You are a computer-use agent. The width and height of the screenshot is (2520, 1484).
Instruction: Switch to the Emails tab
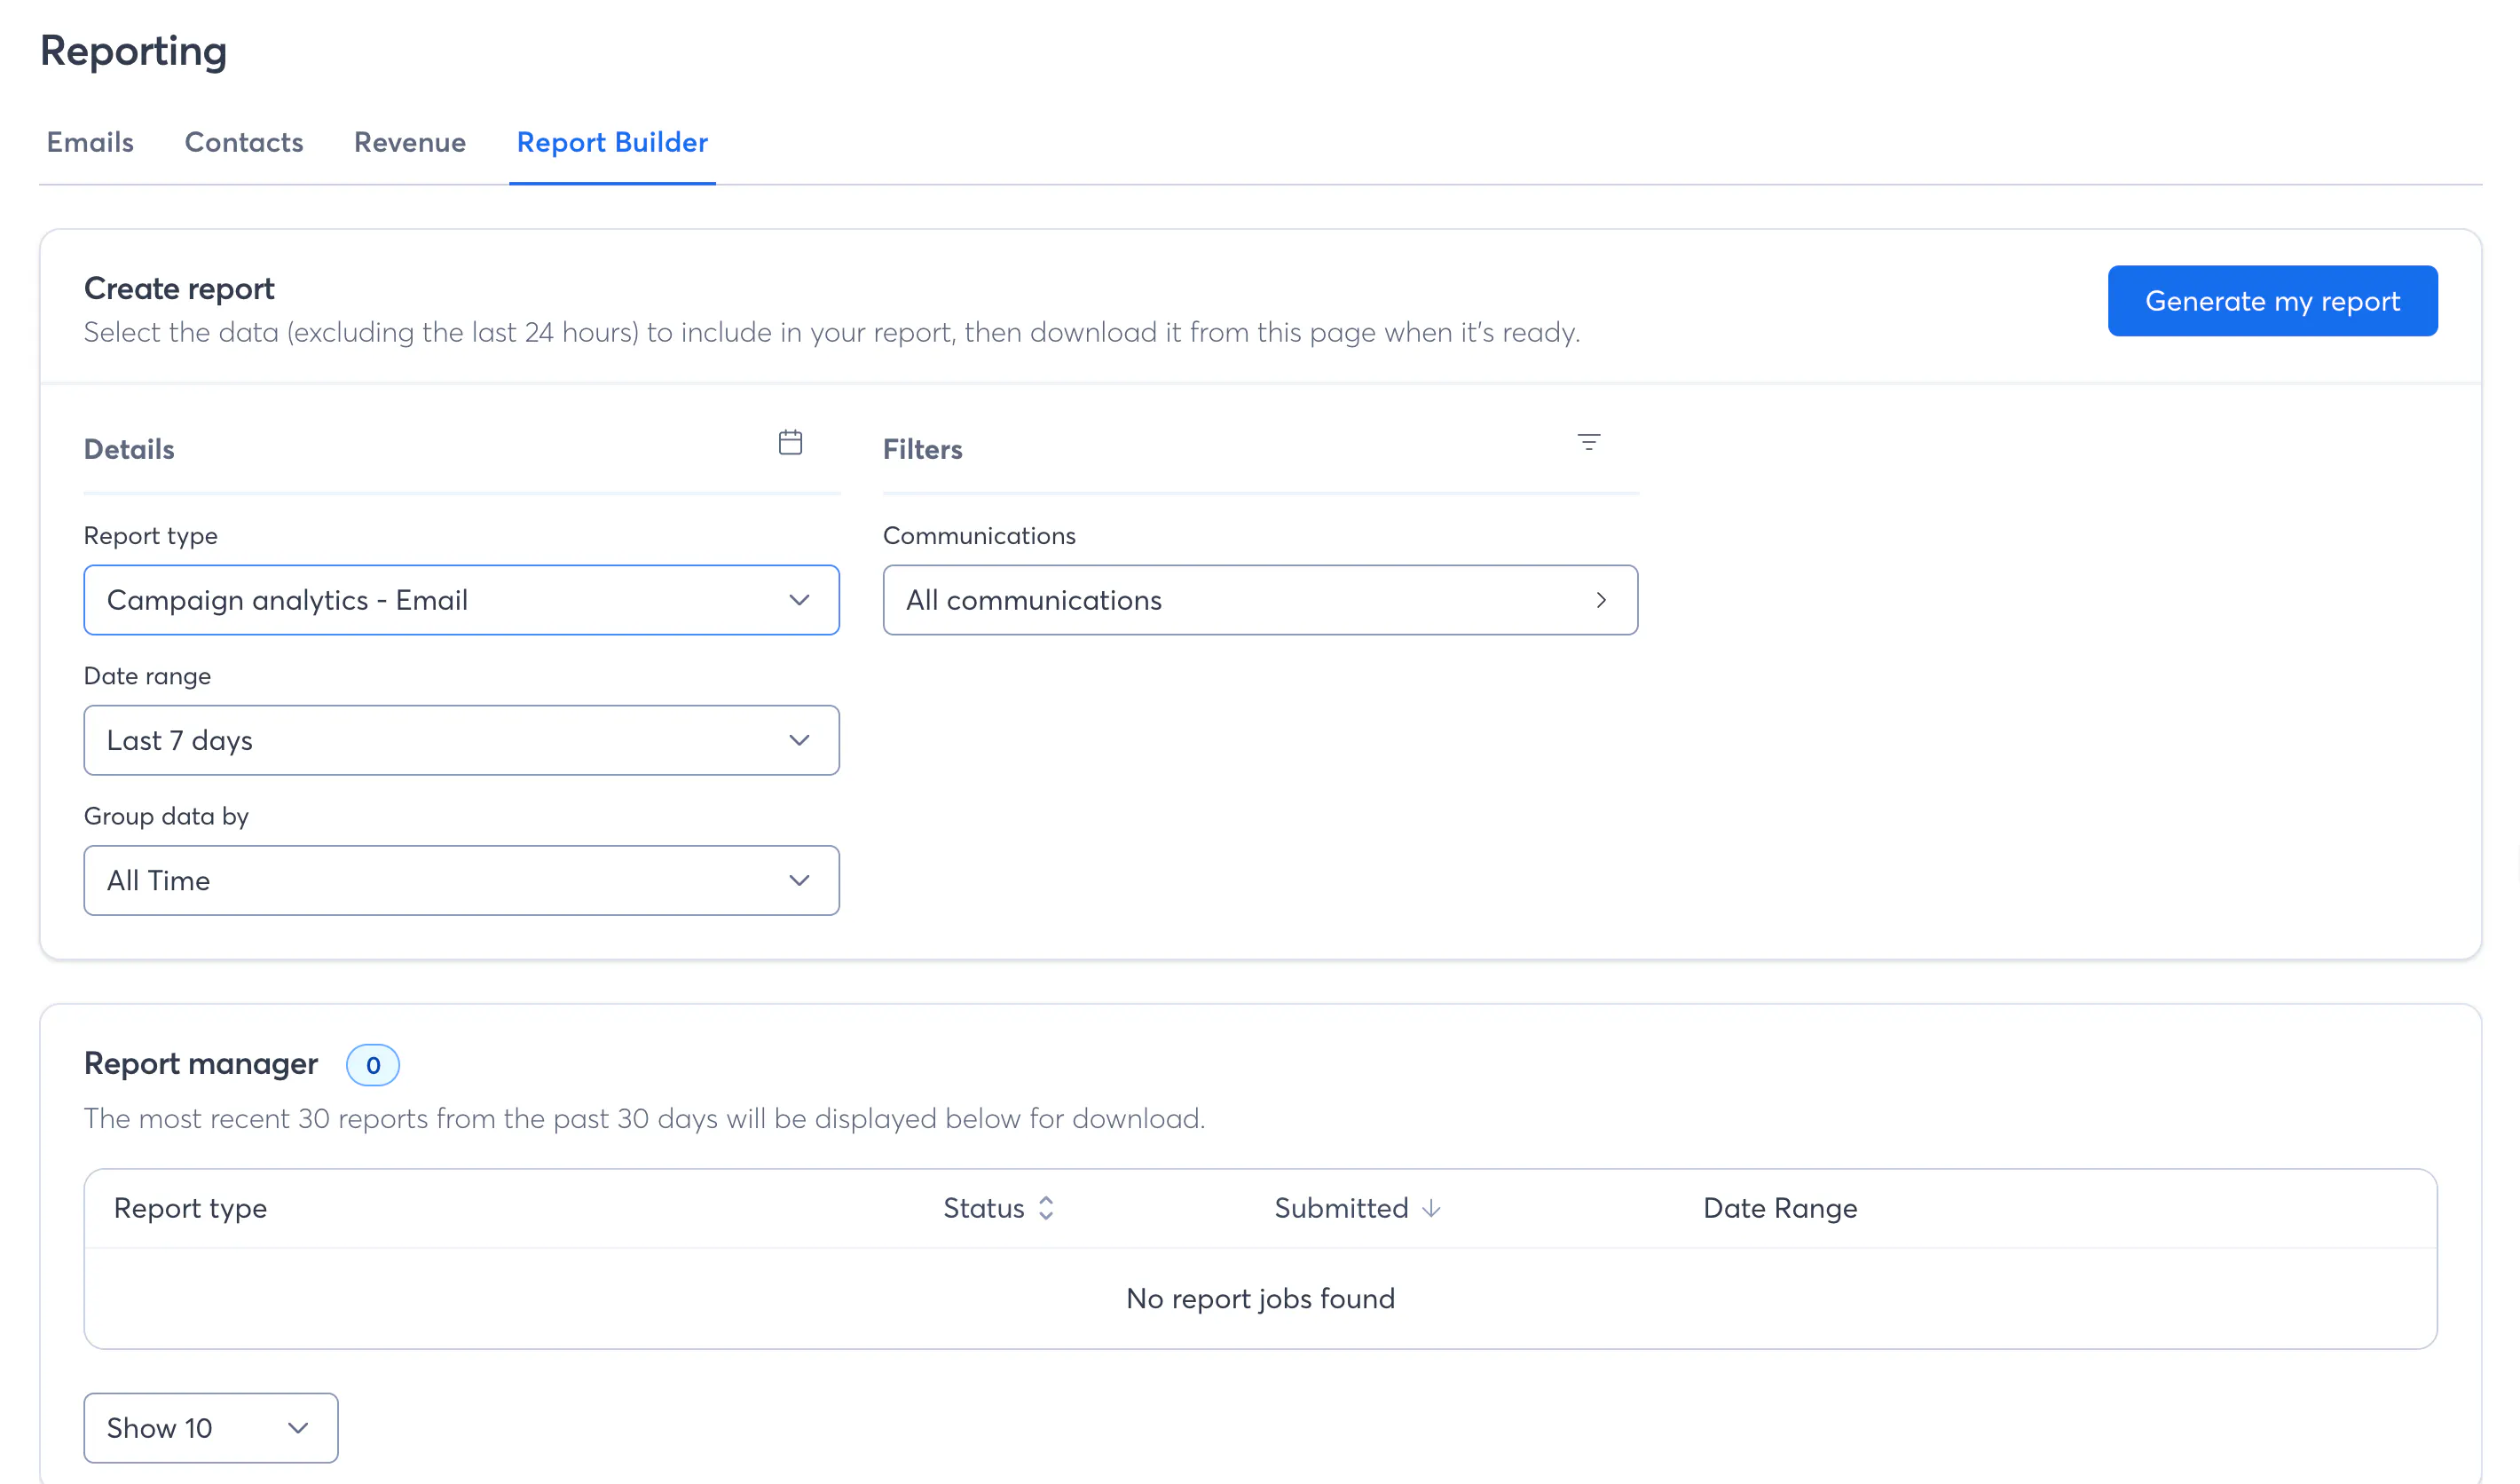click(x=90, y=142)
